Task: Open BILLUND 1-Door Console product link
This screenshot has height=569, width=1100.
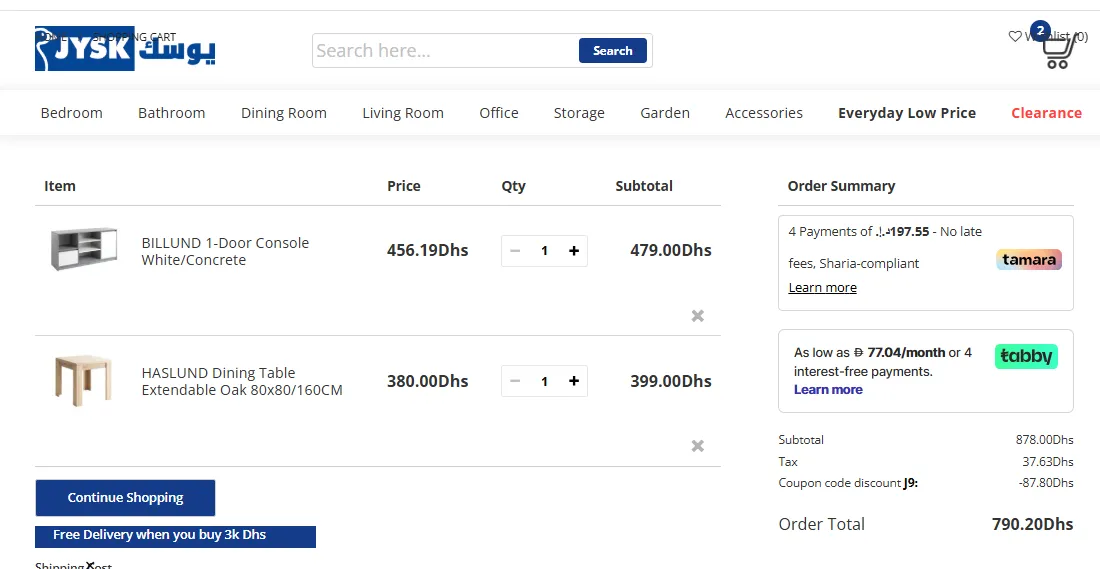Action: 225,251
